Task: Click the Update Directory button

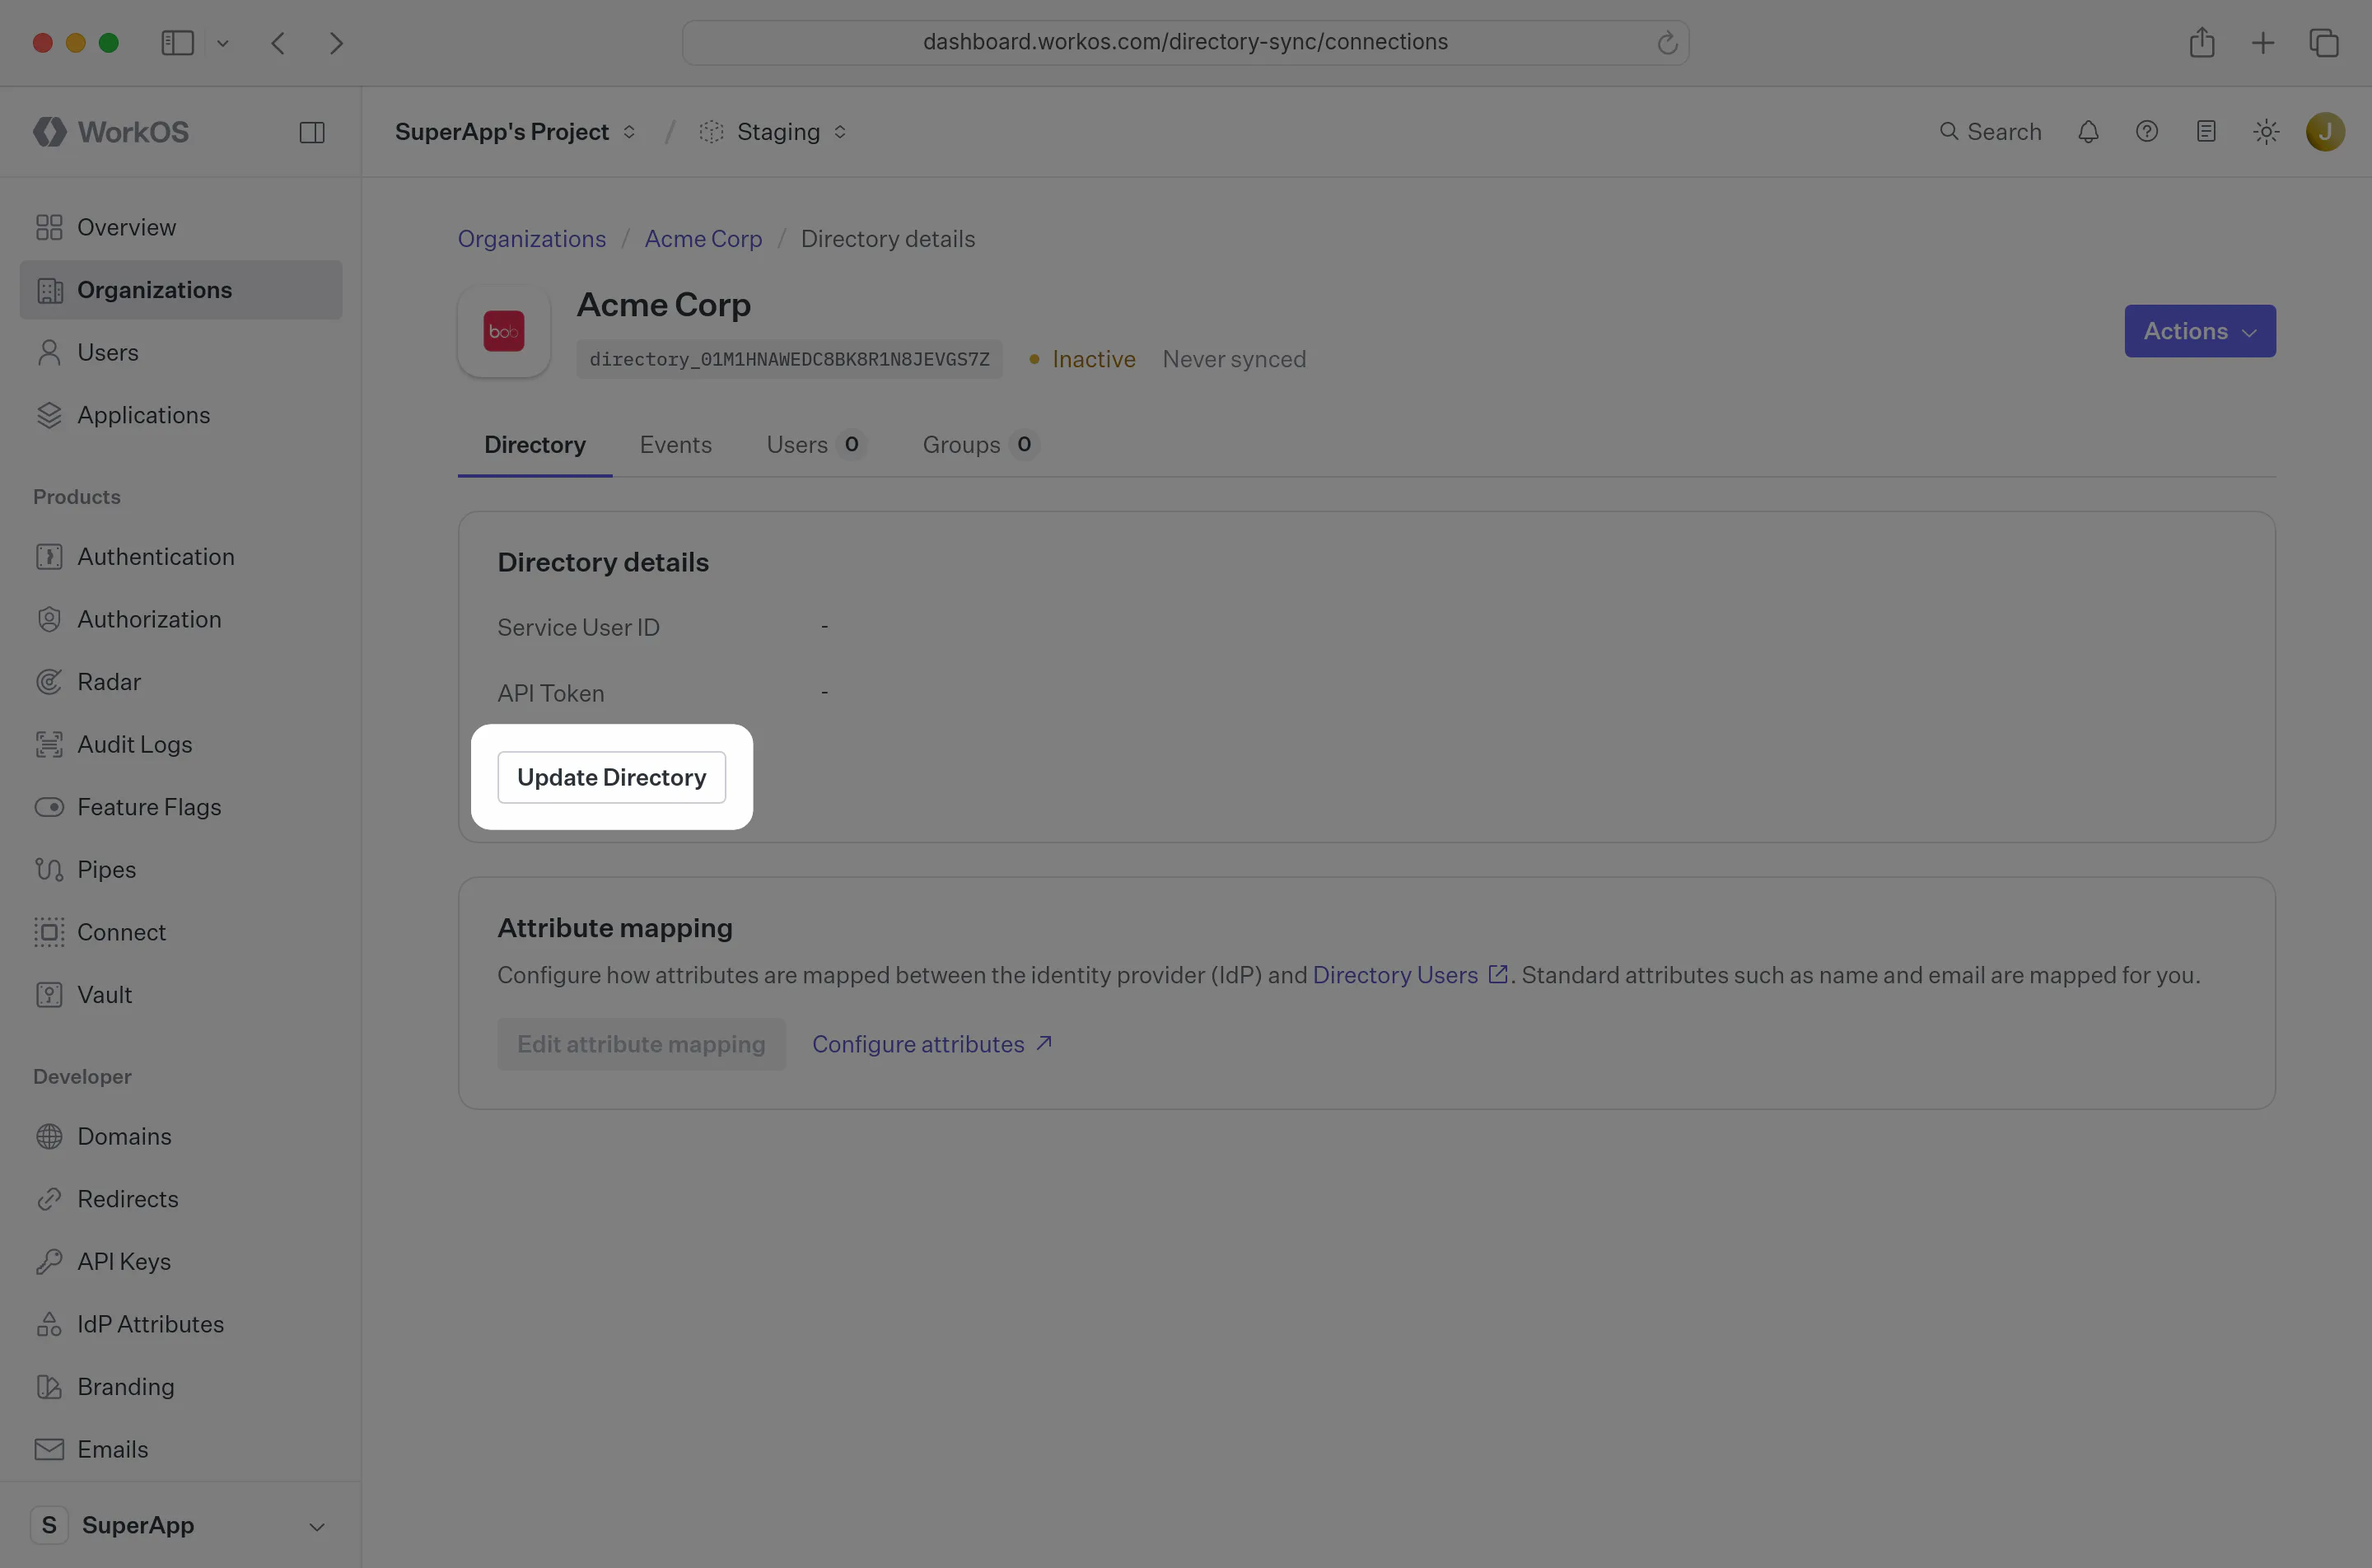Action: [612, 777]
